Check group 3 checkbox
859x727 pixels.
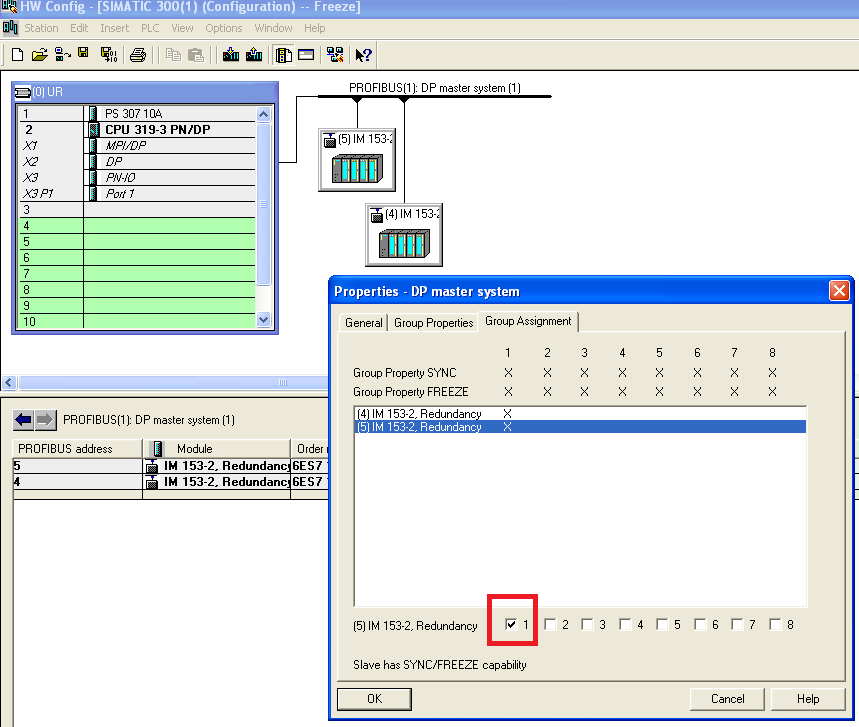pyautogui.click(x=587, y=625)
